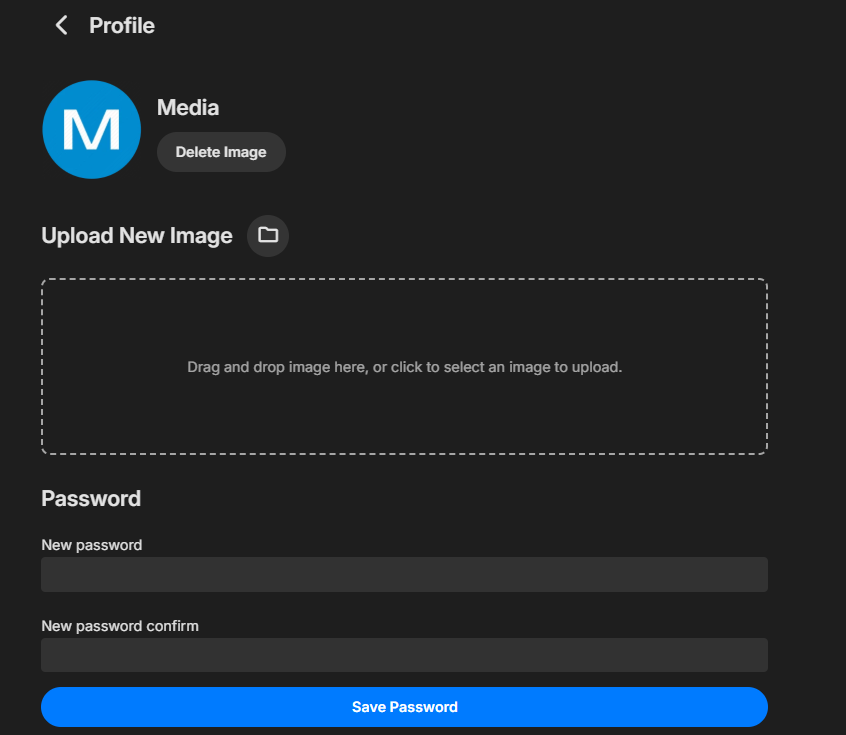Open the folder icon next to Upload New Image
846x735 pixels.
[x=267, y=235]
